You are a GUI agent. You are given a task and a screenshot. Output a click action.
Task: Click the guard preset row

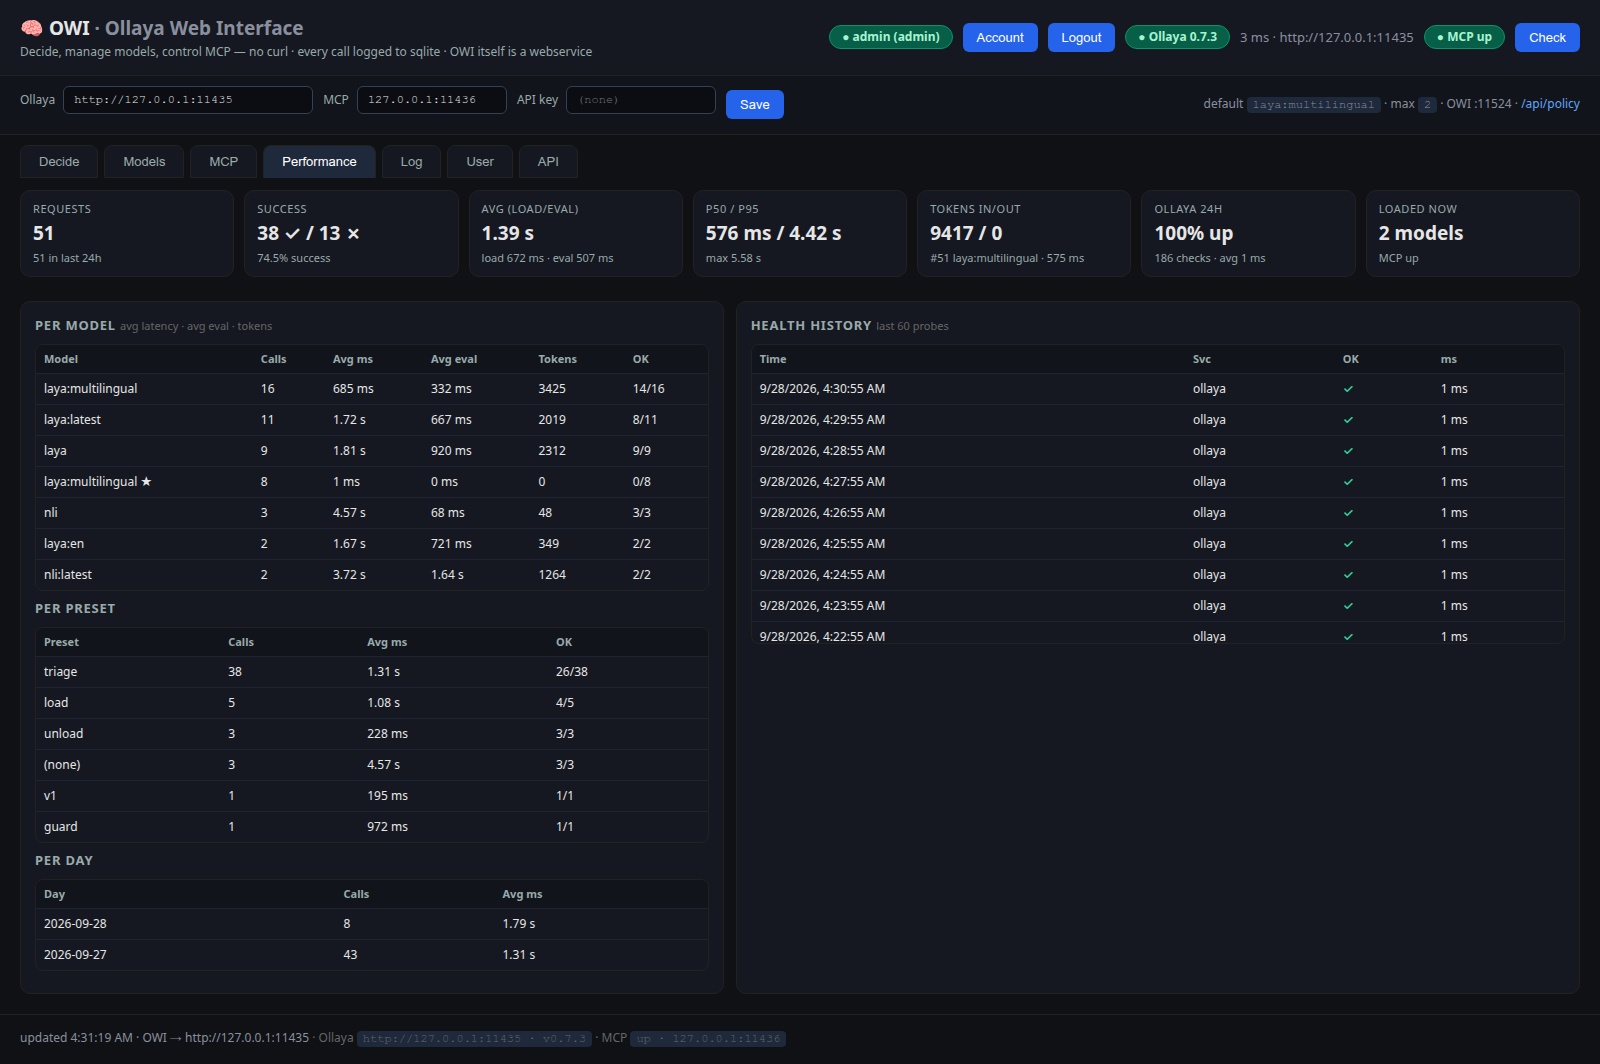point(372,827)
